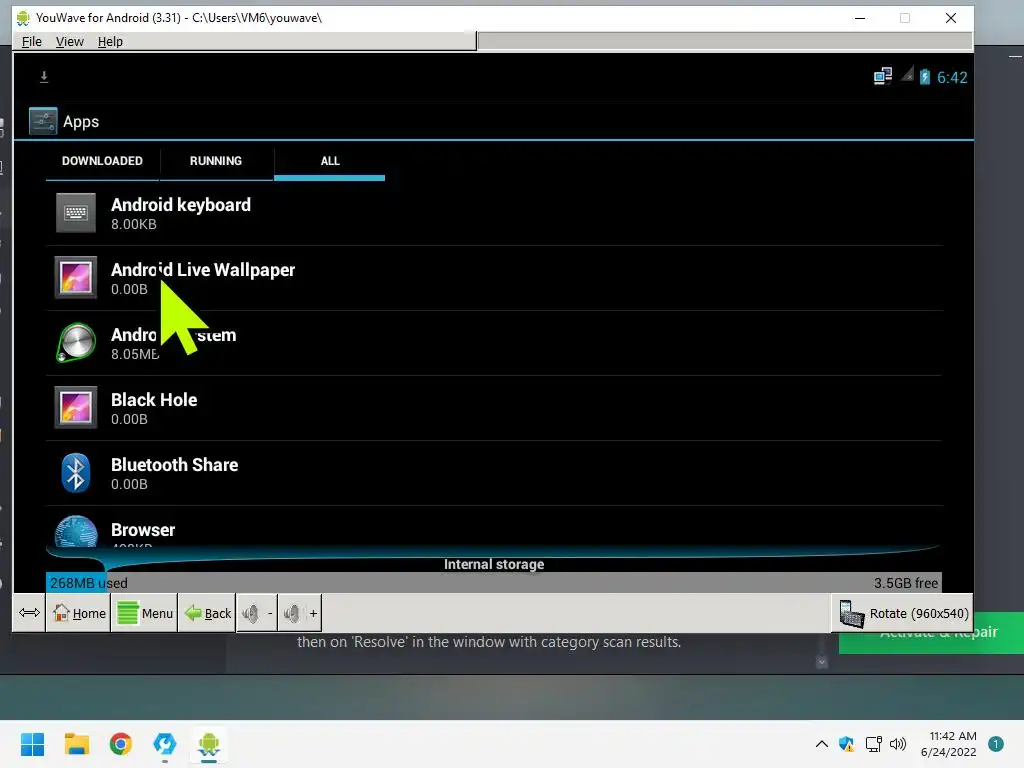The image size is (1024, 768).
Task: Open the Android keyboard app icon
Action: point(76,213)
